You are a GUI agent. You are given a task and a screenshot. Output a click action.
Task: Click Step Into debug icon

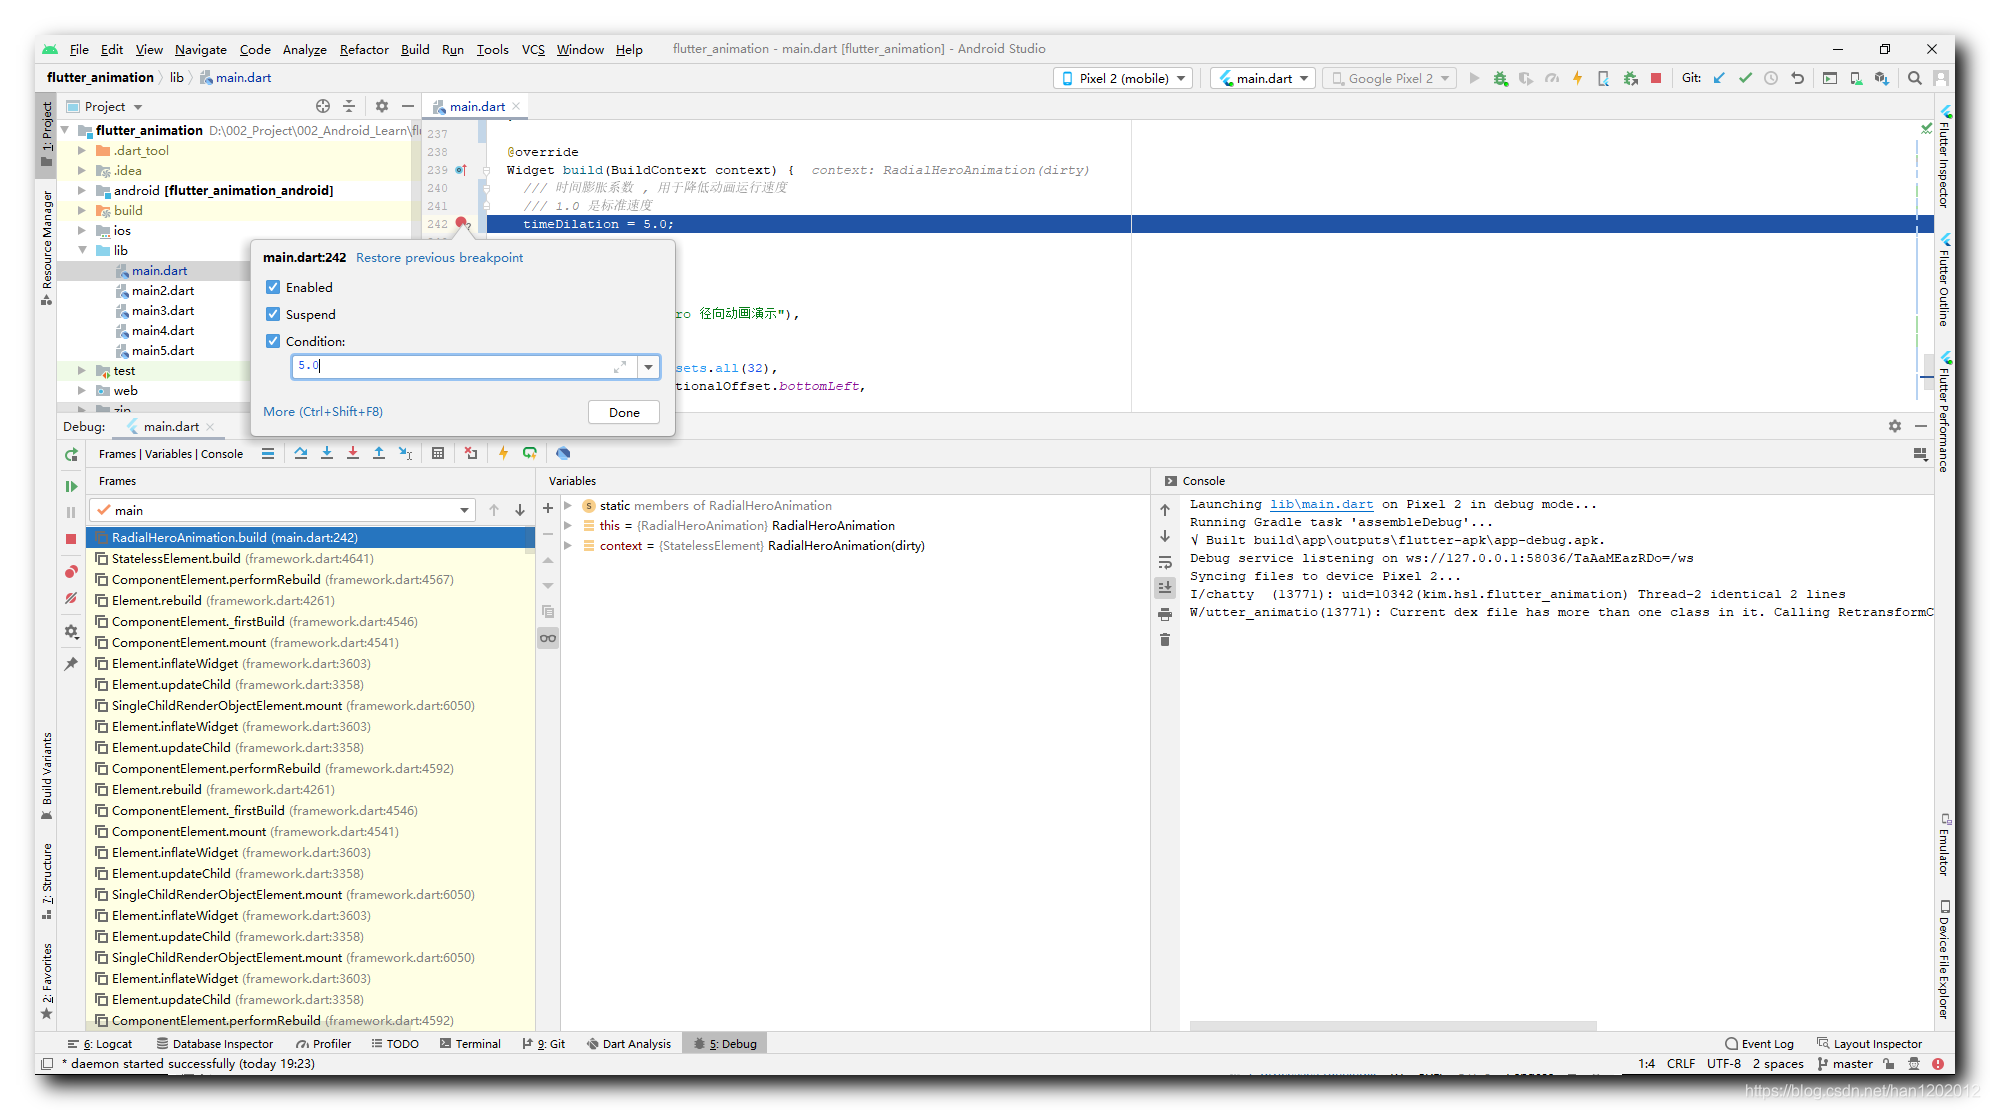pyautogui.click(x=327, y=453)
